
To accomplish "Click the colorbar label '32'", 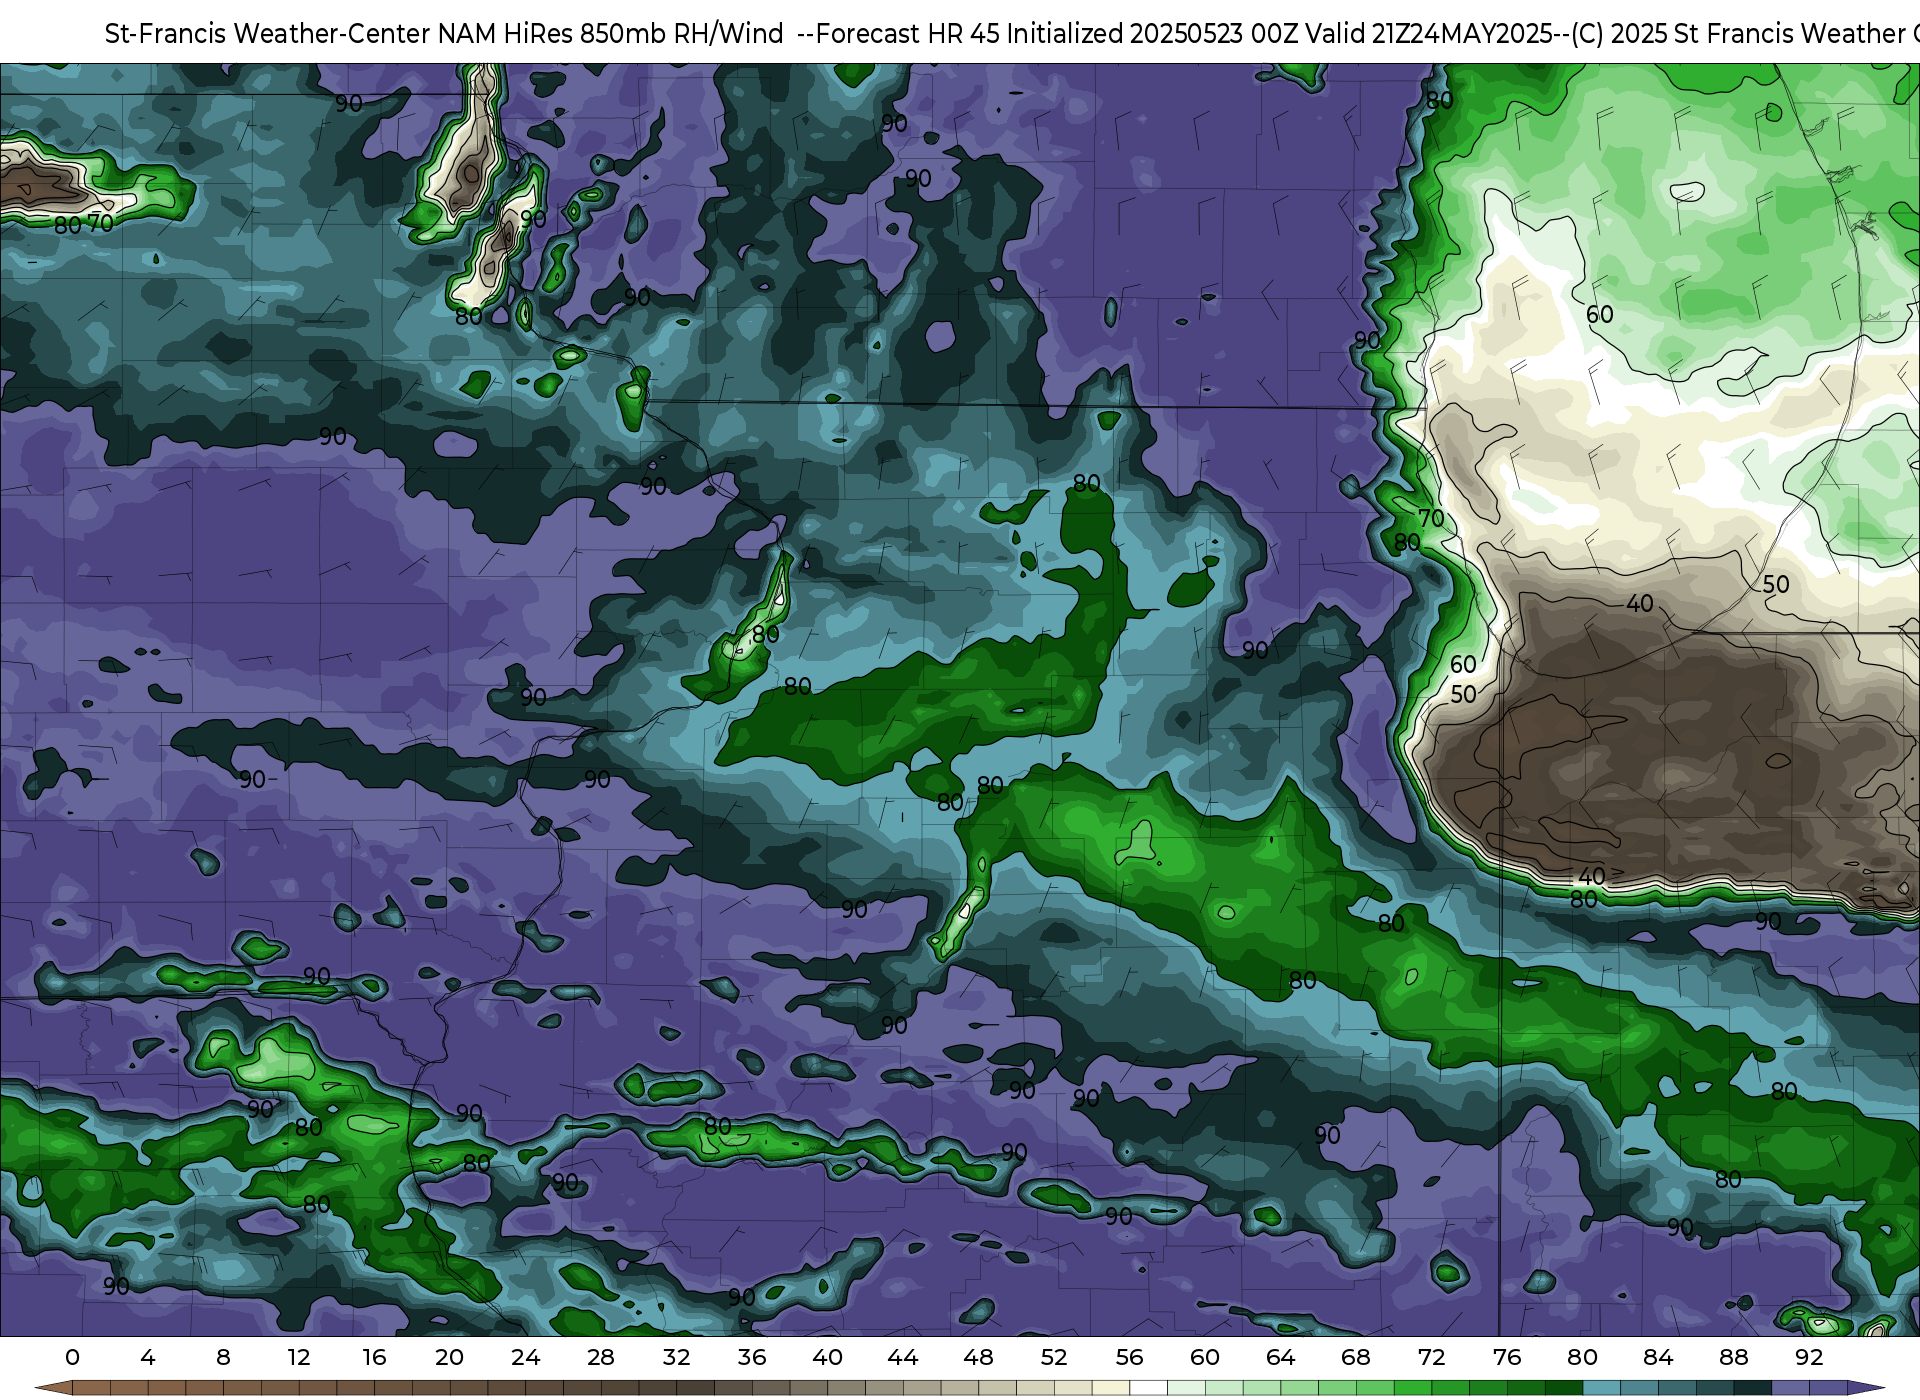I will [x=676, y=1357].
